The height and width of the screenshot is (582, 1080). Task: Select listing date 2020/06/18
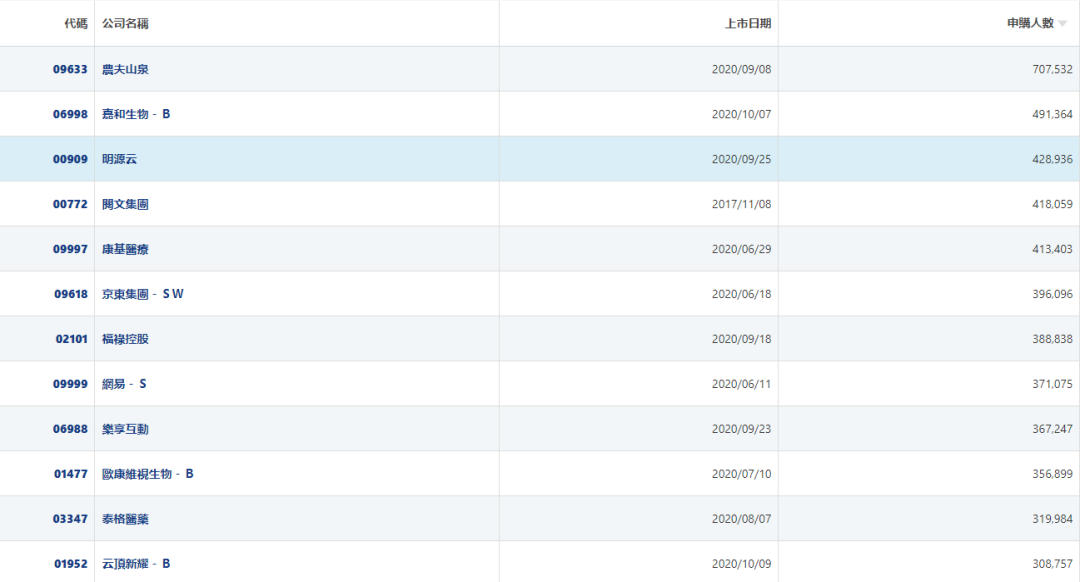[x=741, y=294]
